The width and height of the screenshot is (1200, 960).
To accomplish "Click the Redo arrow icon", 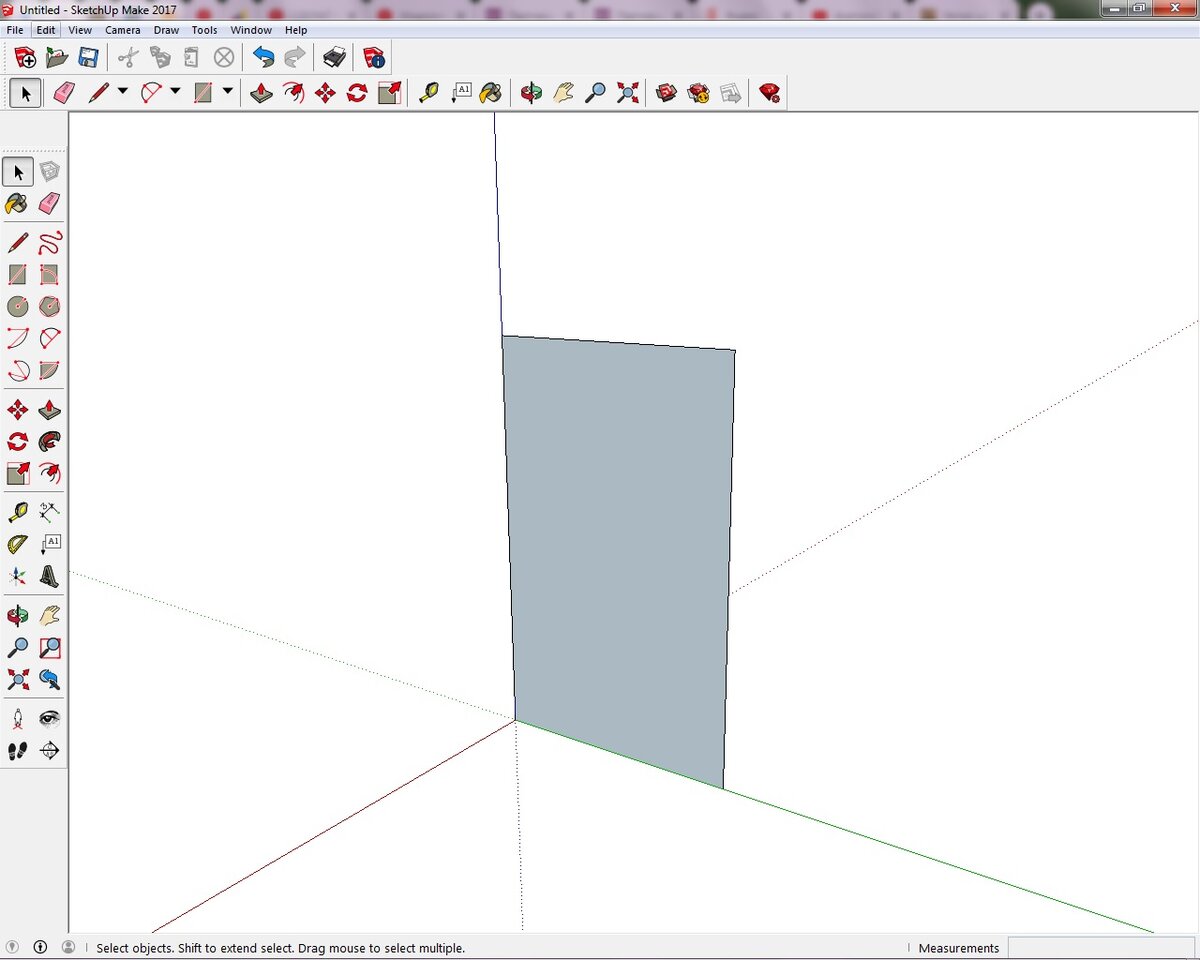I will (x=295, y=57).
